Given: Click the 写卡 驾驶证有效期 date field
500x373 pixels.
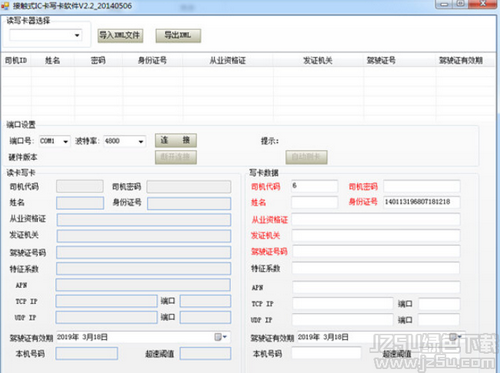Looking at the screenshot, I should 380,337.
